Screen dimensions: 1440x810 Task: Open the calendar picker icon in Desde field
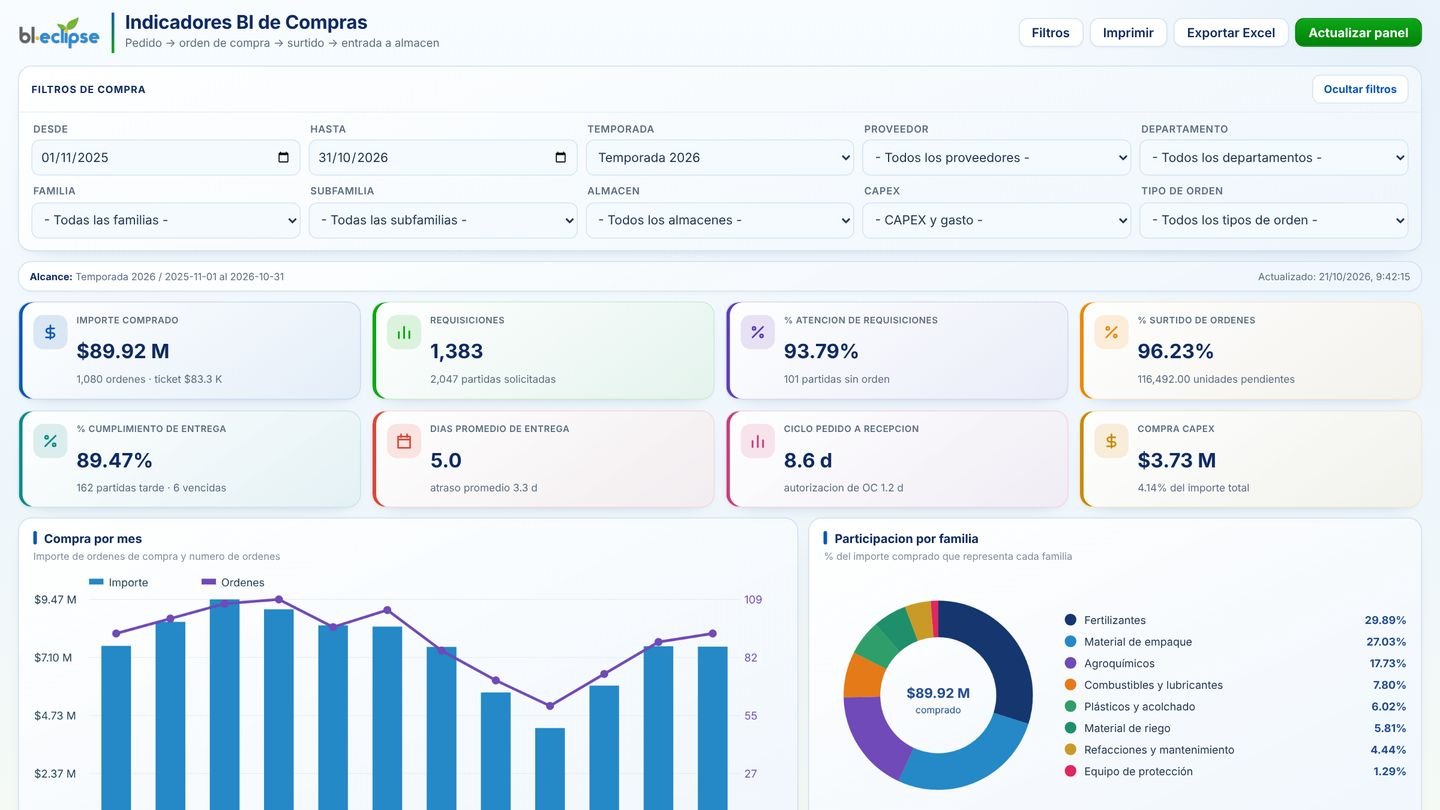point(283,157)
